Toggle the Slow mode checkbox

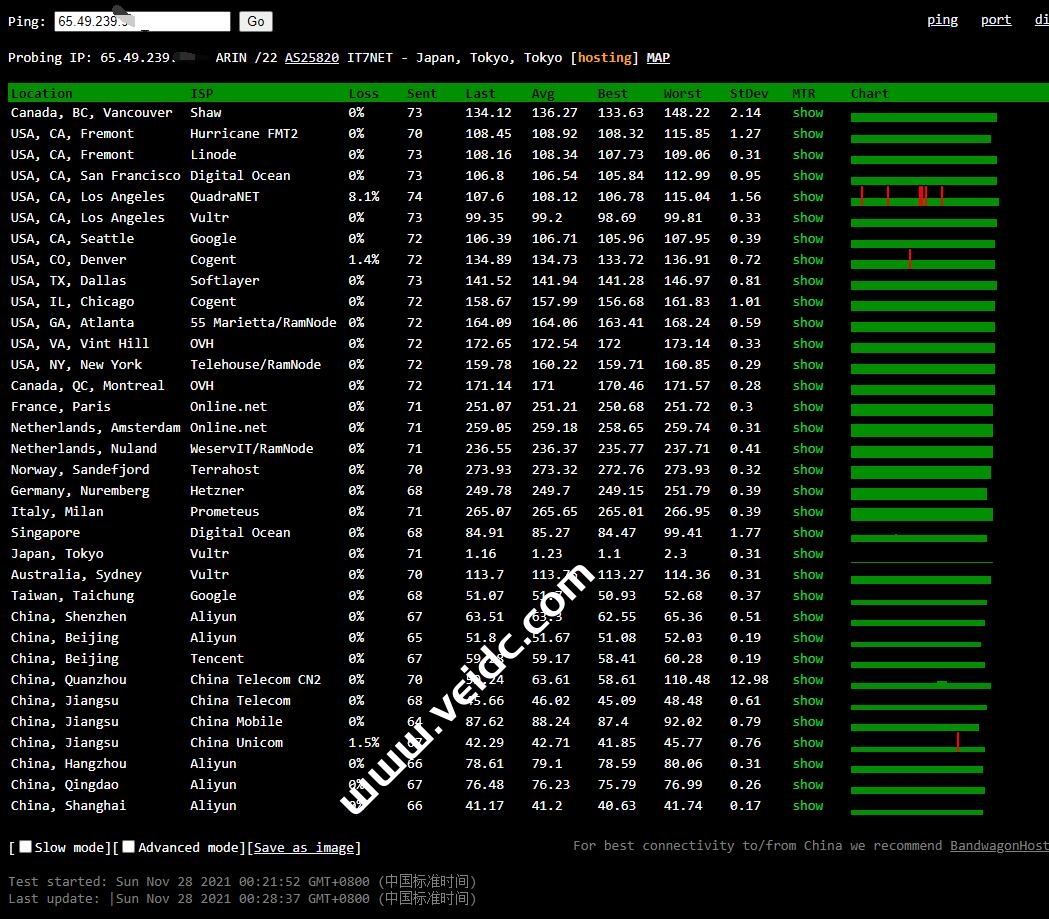click(25, 846)
